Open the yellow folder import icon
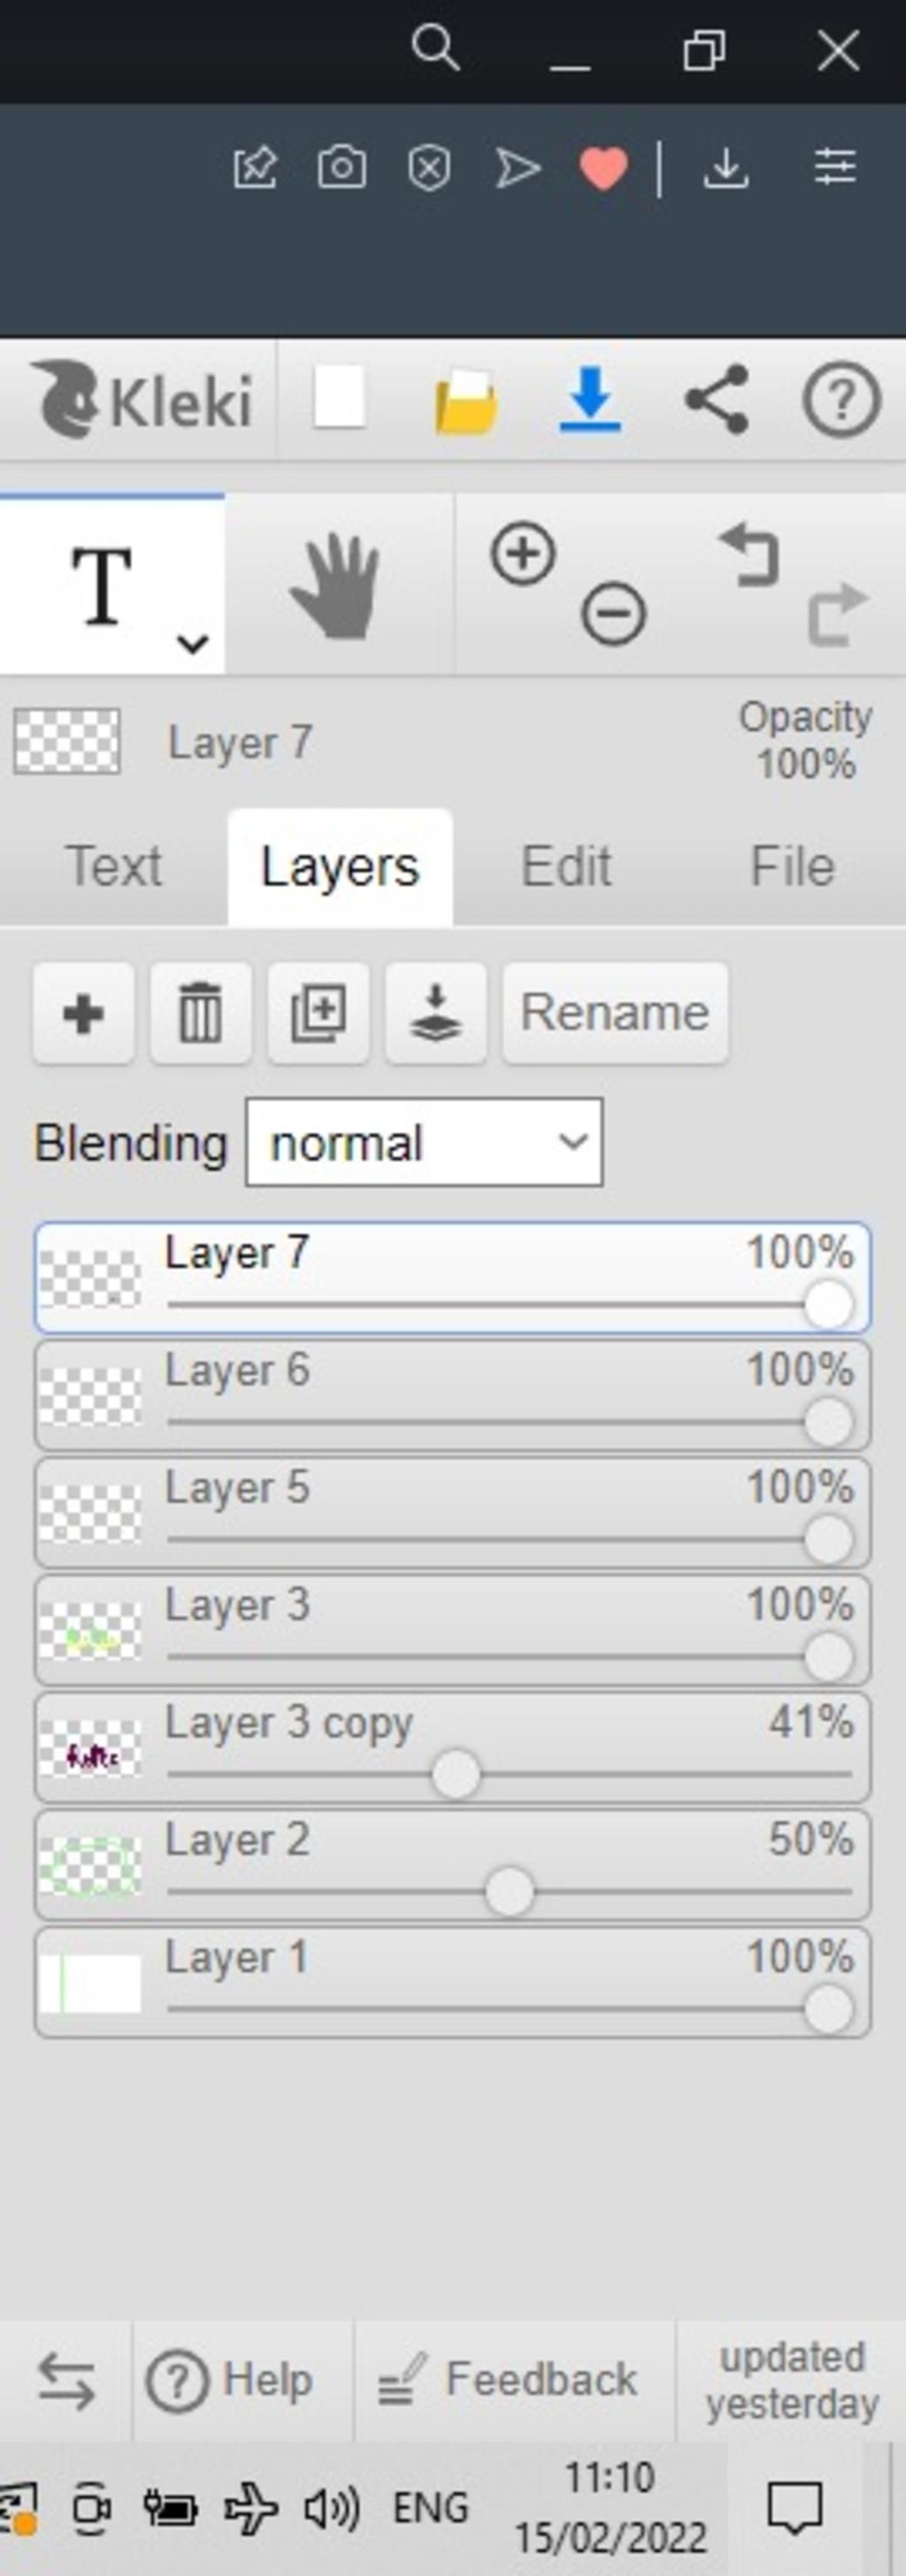 click(465, 402)
